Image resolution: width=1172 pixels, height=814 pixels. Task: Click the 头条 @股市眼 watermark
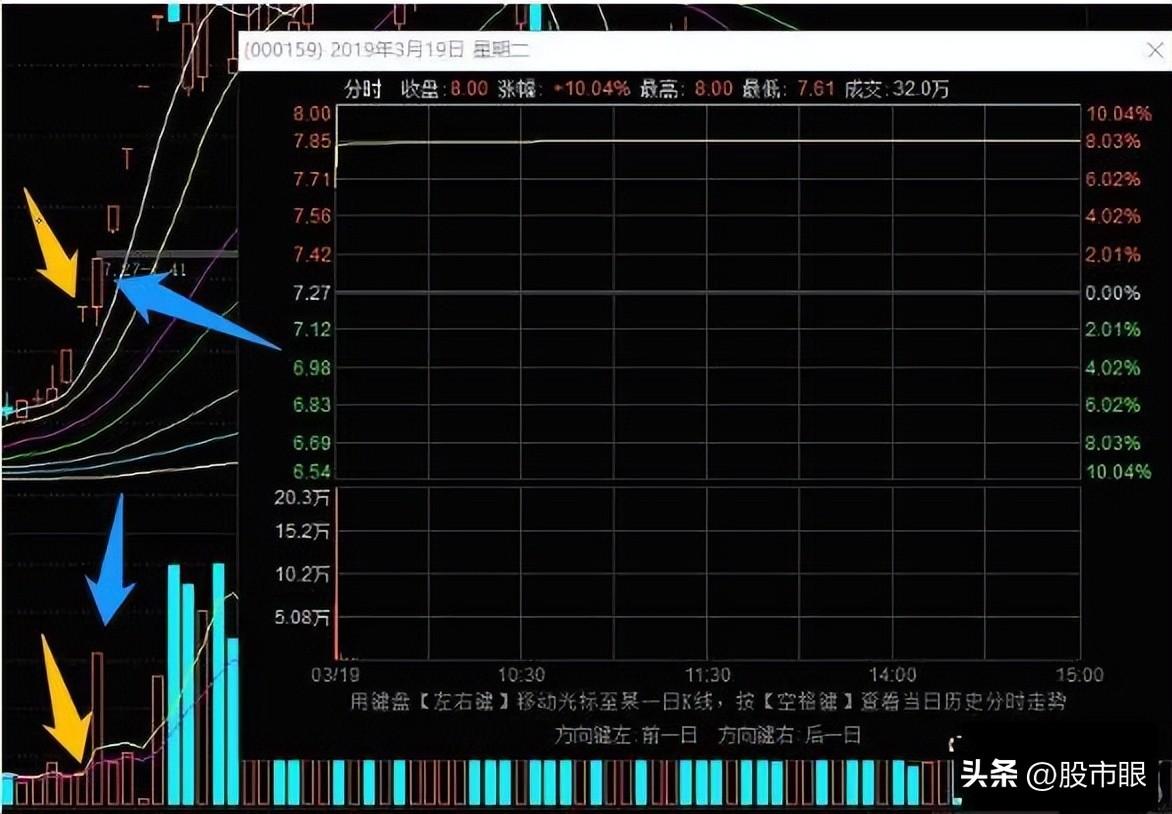tap(1054, 775)
